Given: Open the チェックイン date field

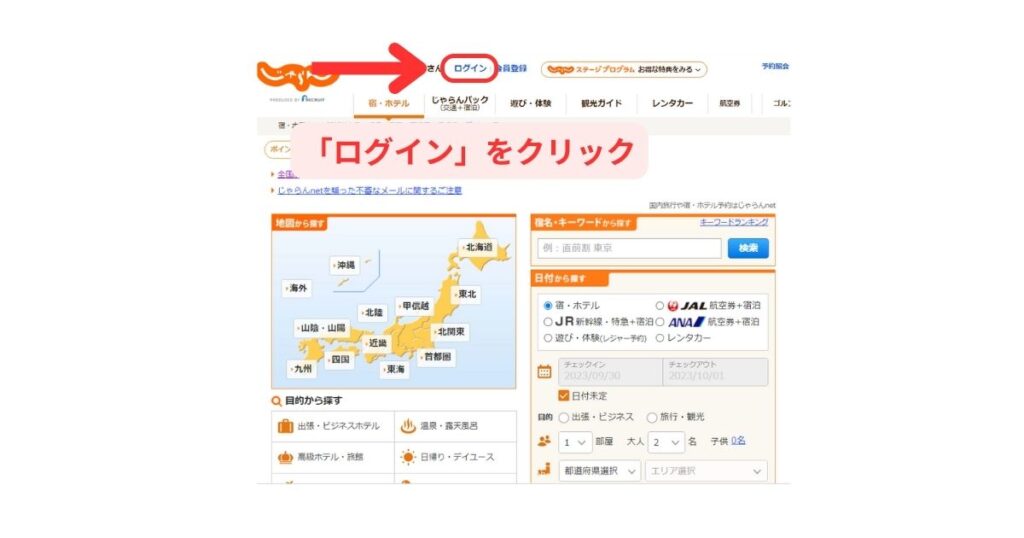Looking at the screenshot, I should (610, 372).
